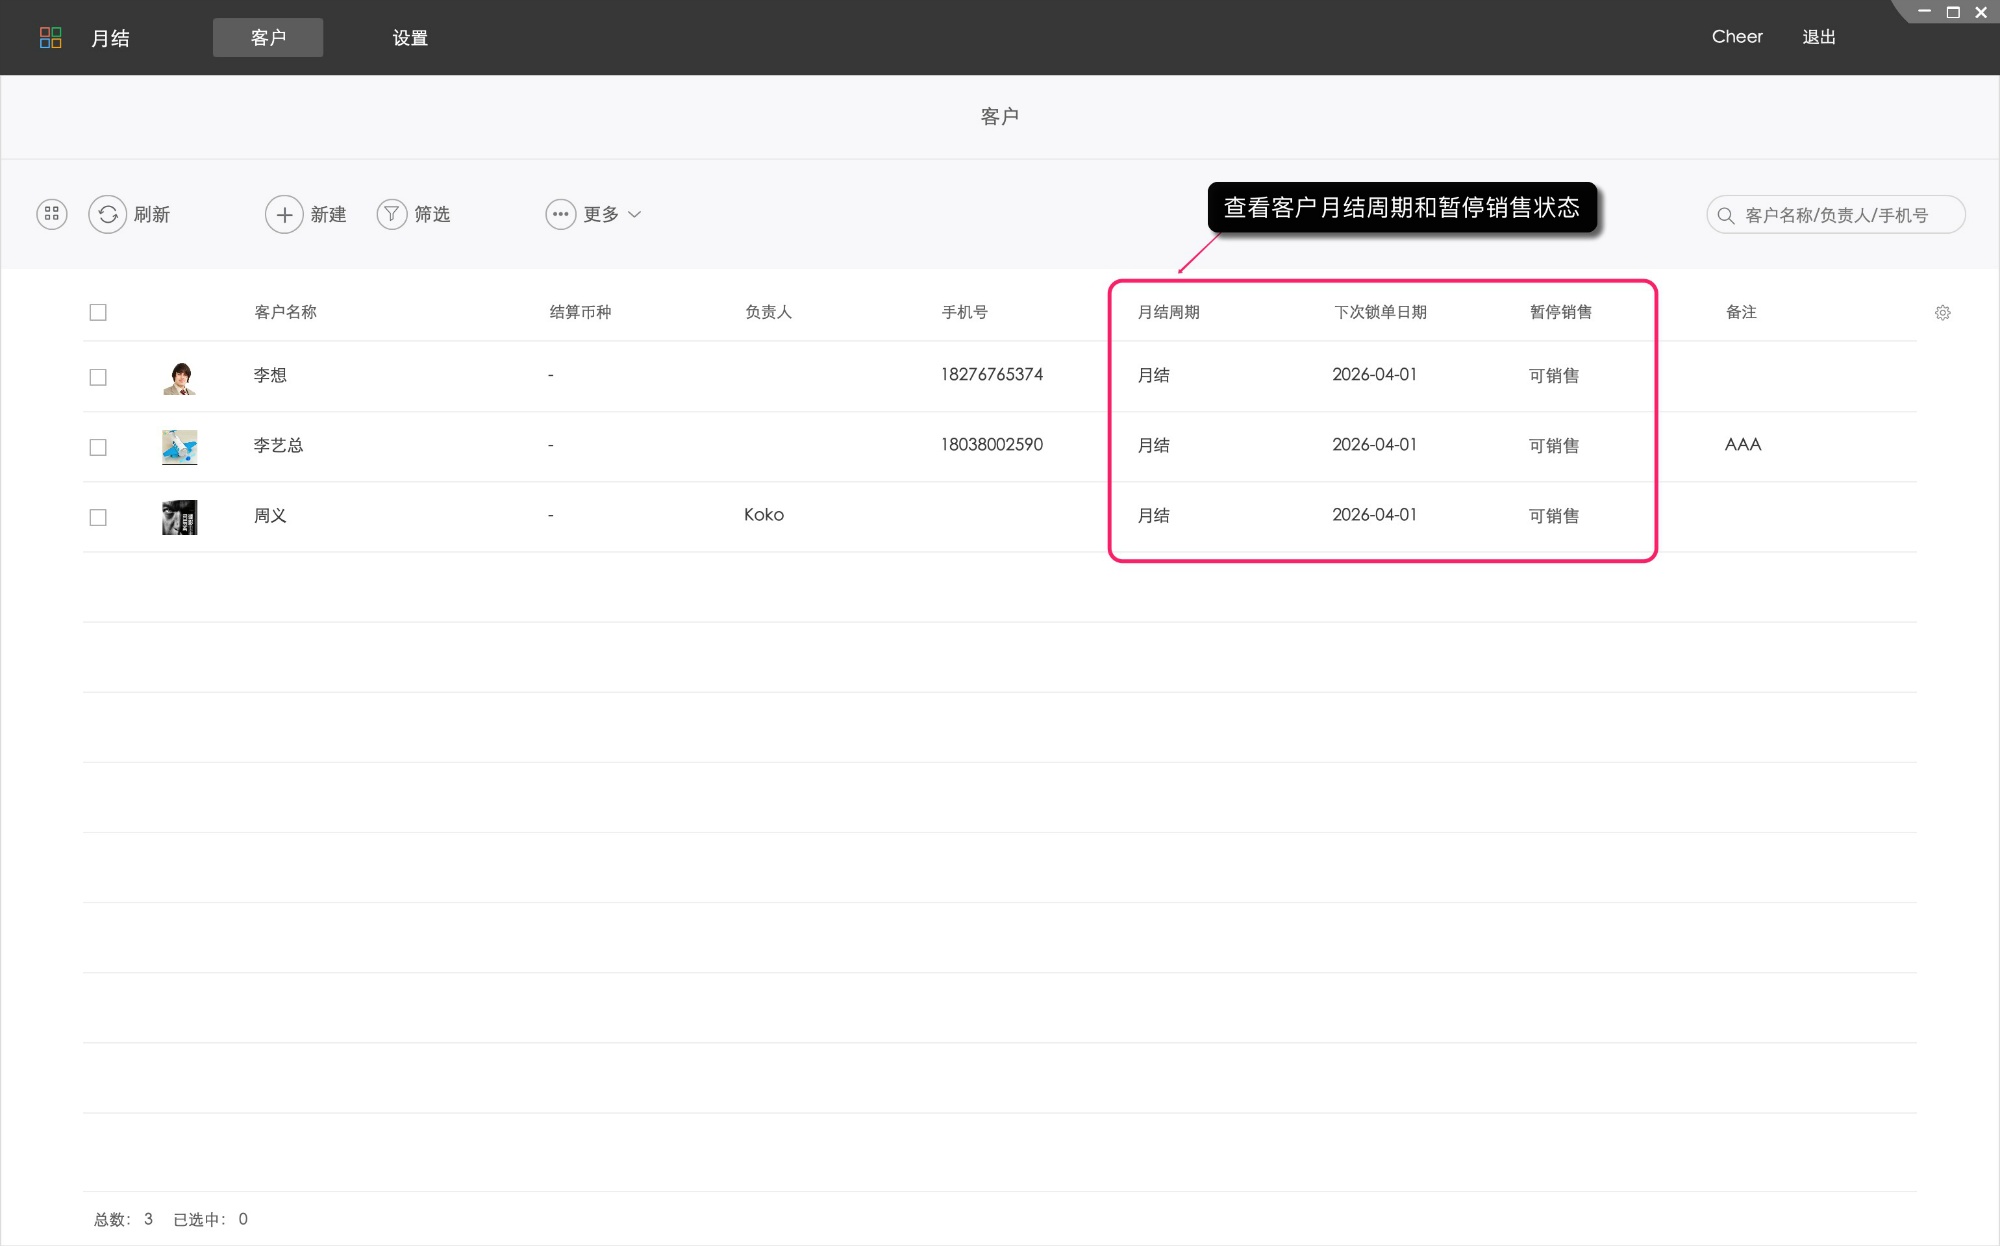Toggle the checkbox for customer 周义
The image size is (2000, 1246).
pos(98,517)
